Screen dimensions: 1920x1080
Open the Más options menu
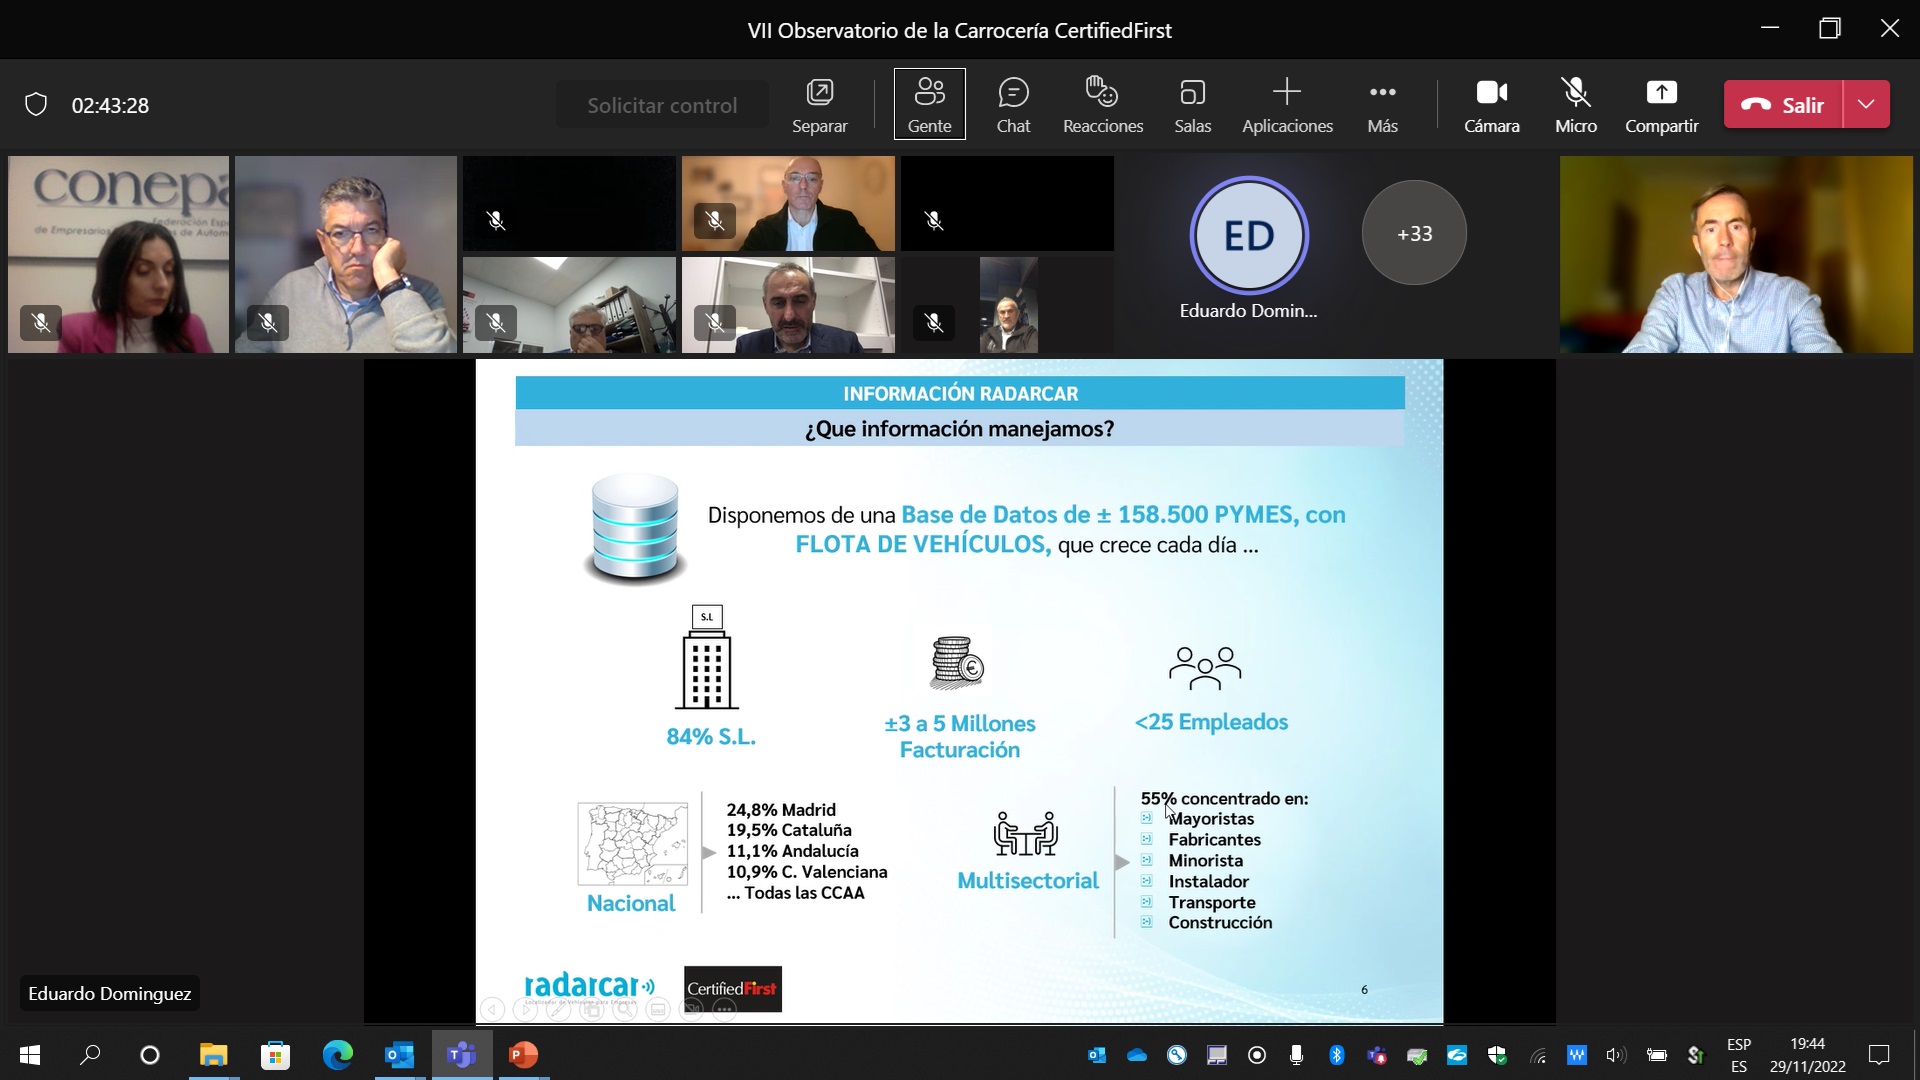point(1382,105)
